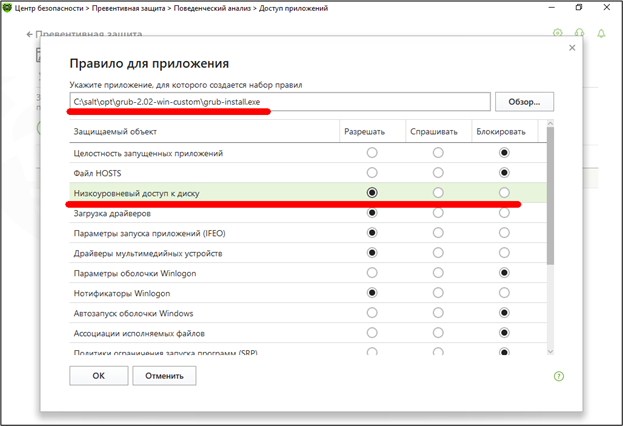This screenshot has width=623, height=426.
Task: Block Нотификаторы Winlogon
Action: [504, 293]
